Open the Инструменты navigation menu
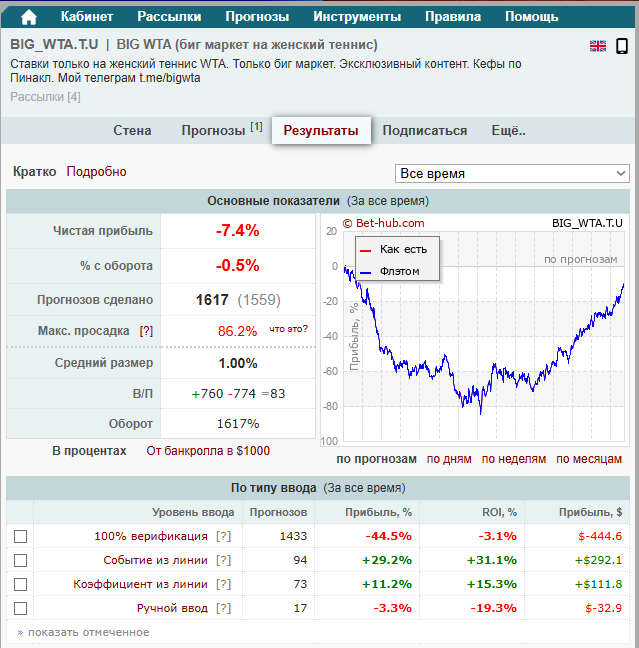 tap(357, 17)
